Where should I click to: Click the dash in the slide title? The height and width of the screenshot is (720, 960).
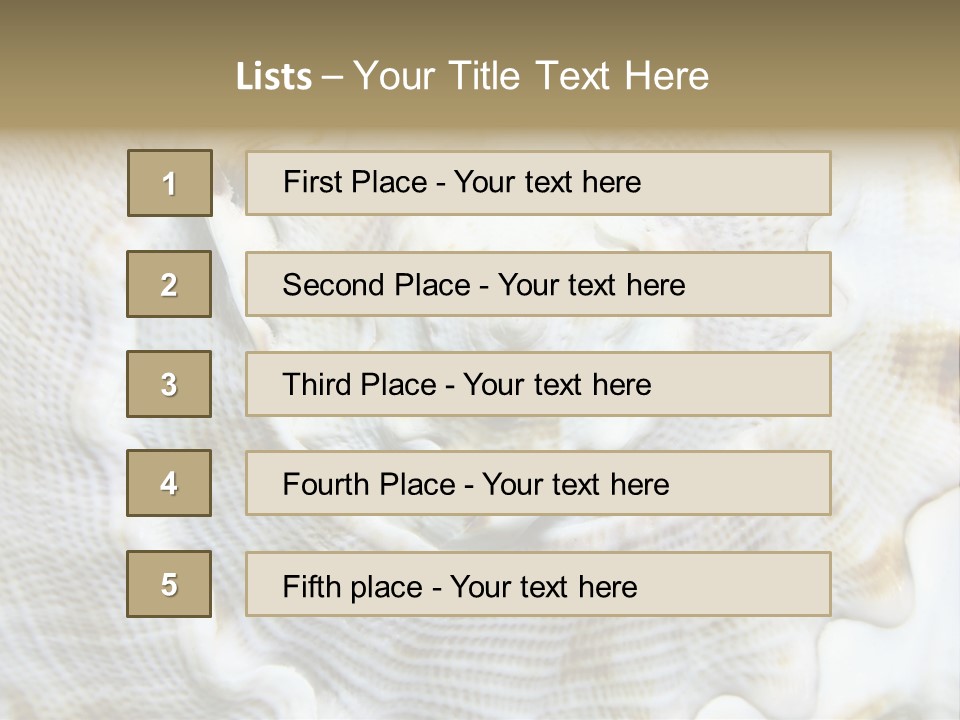333,77
